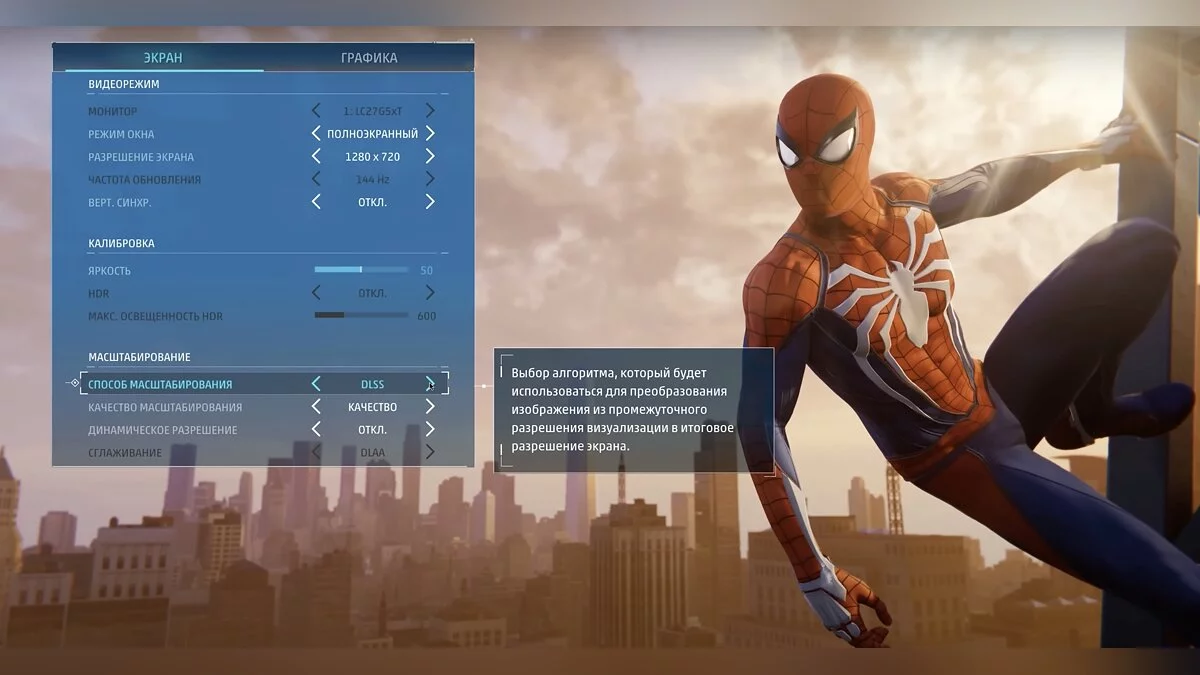Increase РАЗРЕШЕНИЕ ЭКРАНА with right arrow
Image resolution: width=1200 pixels, height=675 pixels.
coord(430,157)
